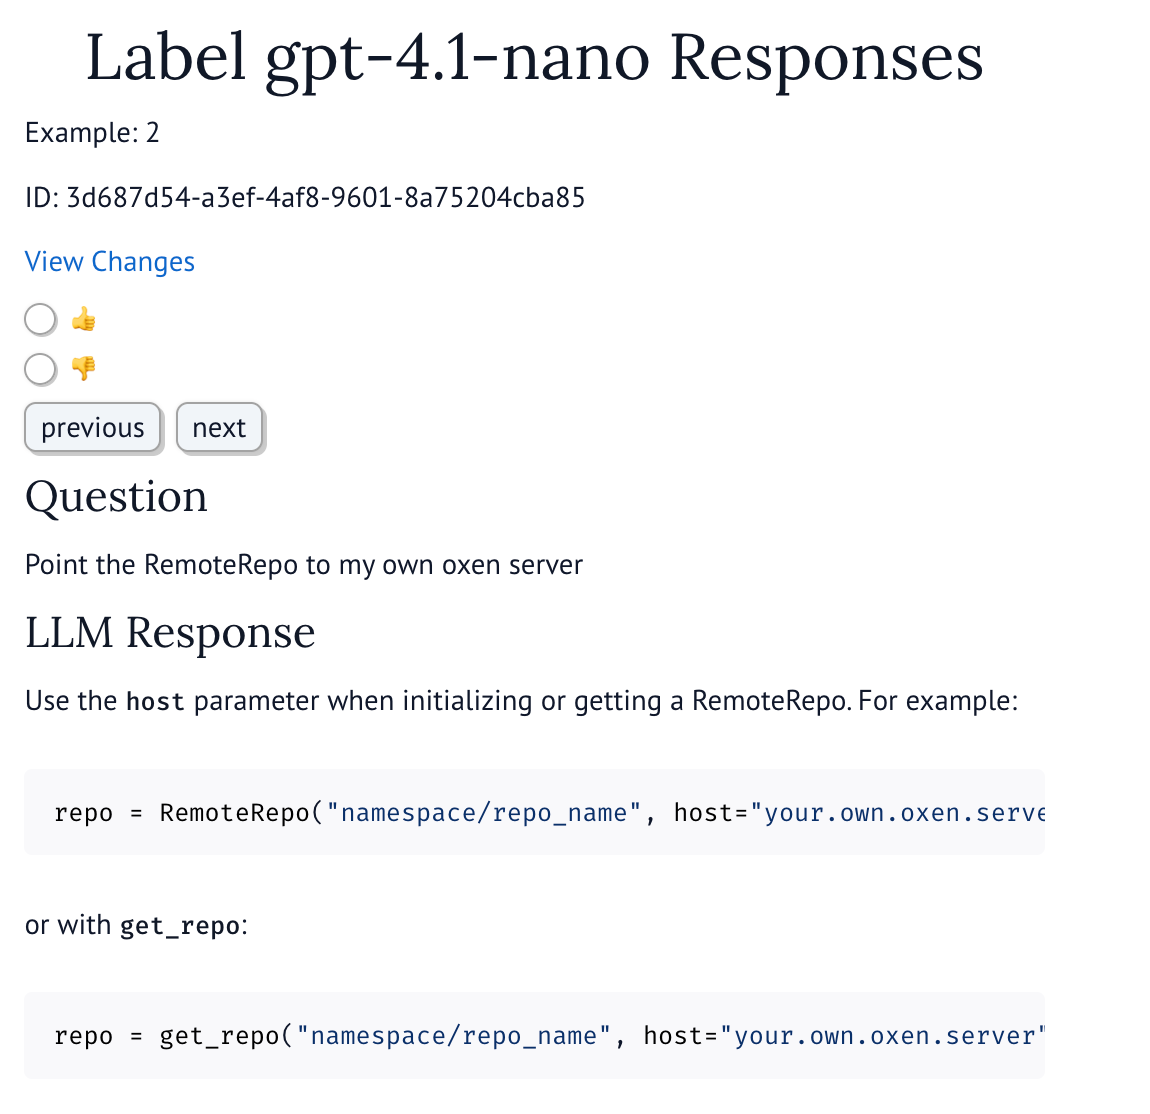Advance to the next example
1150x1114 pixels.
(x=219, y=428)
